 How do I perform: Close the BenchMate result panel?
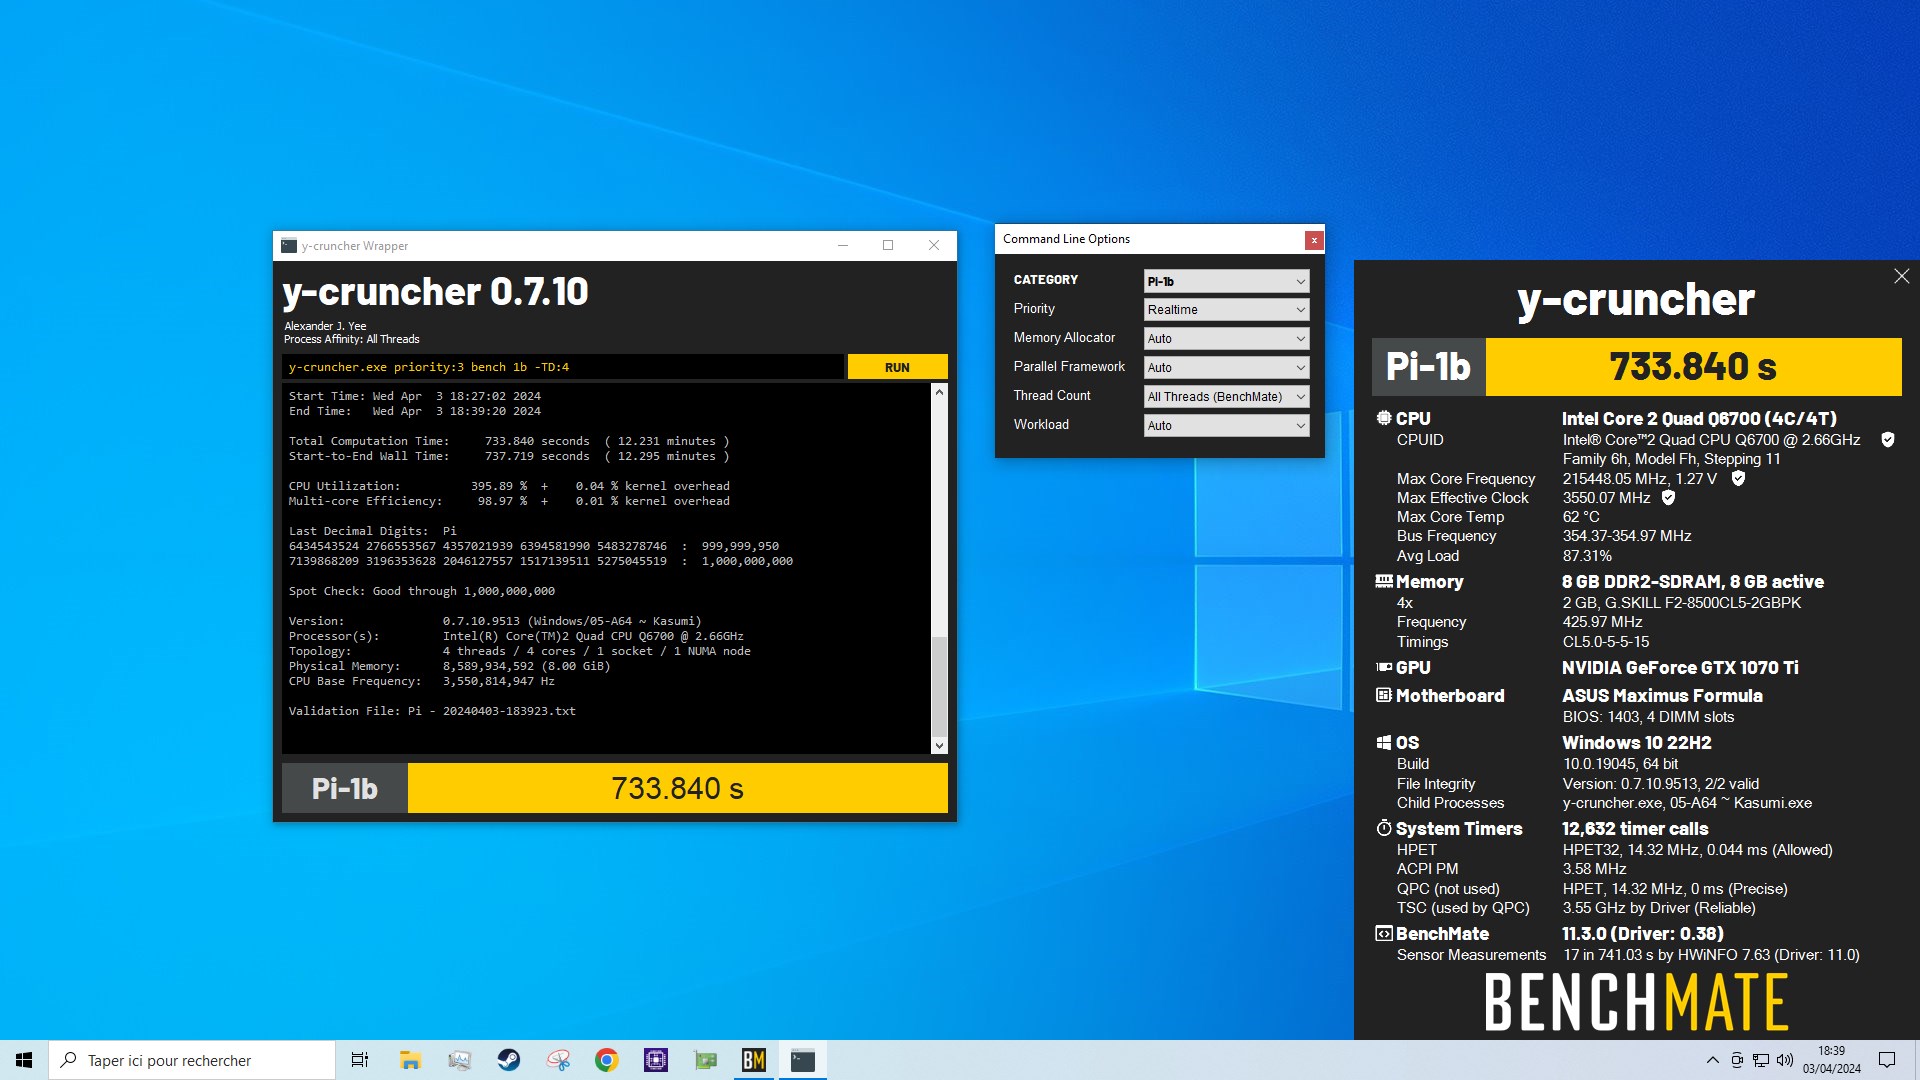(1901, 276)
